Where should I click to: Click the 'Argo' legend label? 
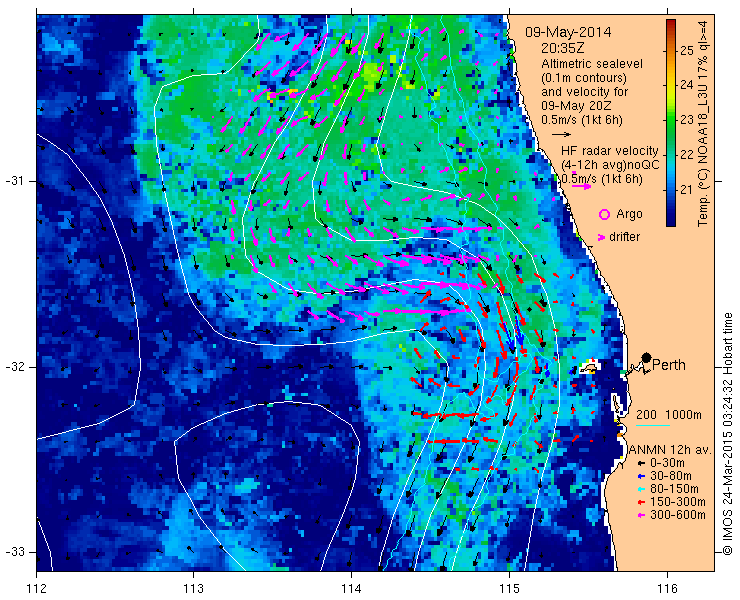(x=630, y=214)
